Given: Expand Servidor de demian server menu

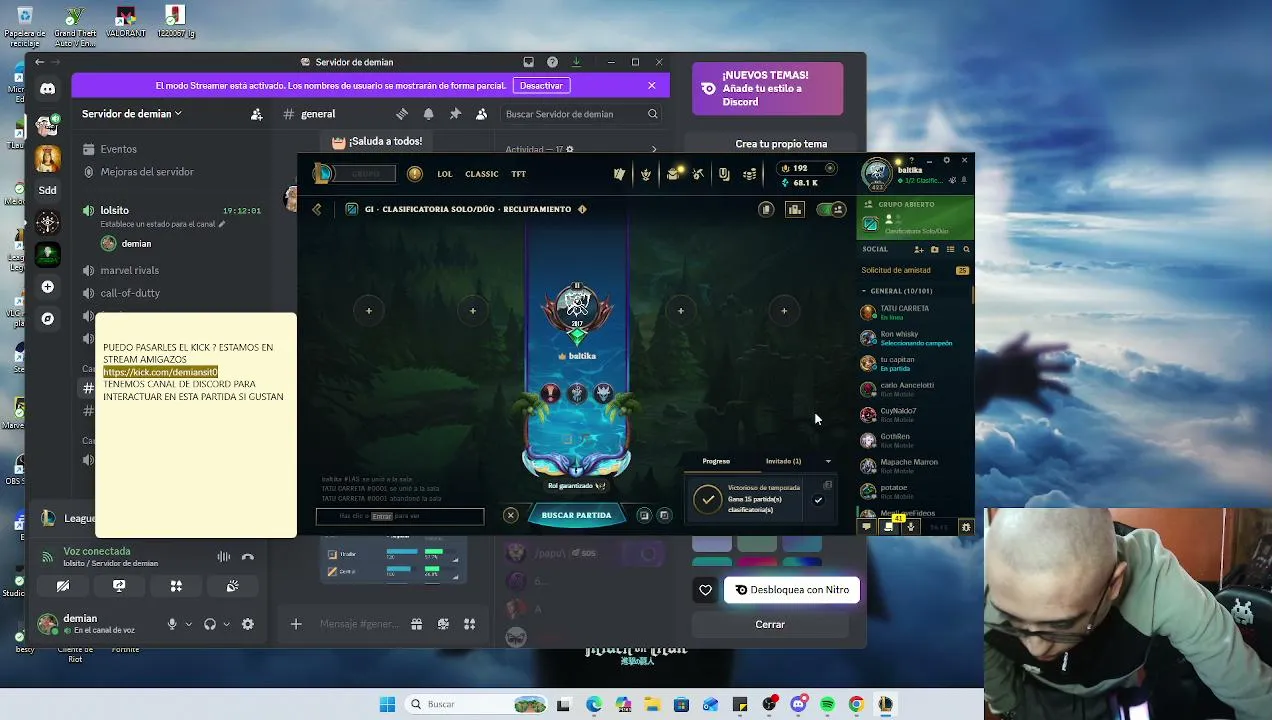Looking at the screenshot, I should click(x=132, y=114).
